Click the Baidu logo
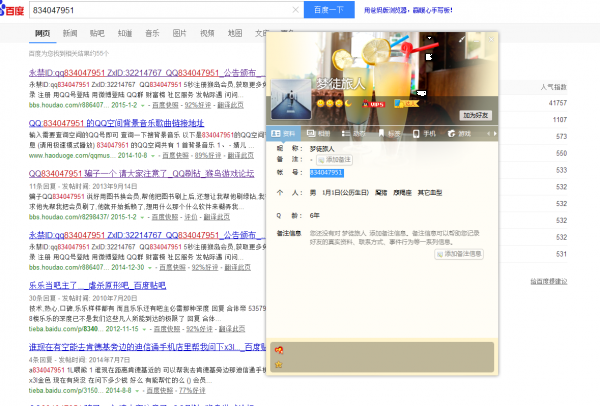The image size is (600, 406). click(12, 10)
